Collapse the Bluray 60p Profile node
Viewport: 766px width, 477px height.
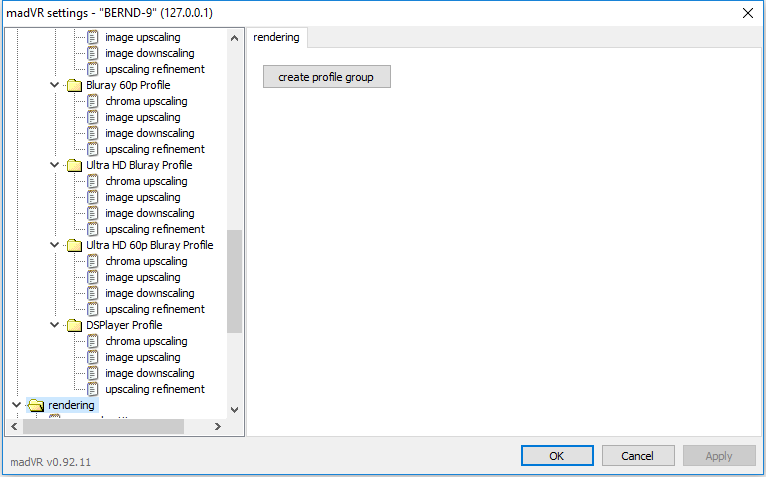tap(55, 85)
